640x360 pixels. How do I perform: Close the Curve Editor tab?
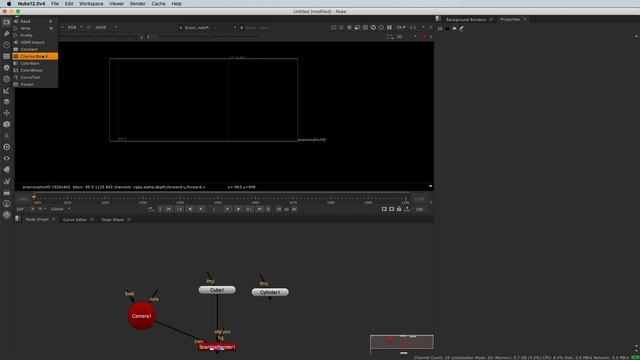92,220
